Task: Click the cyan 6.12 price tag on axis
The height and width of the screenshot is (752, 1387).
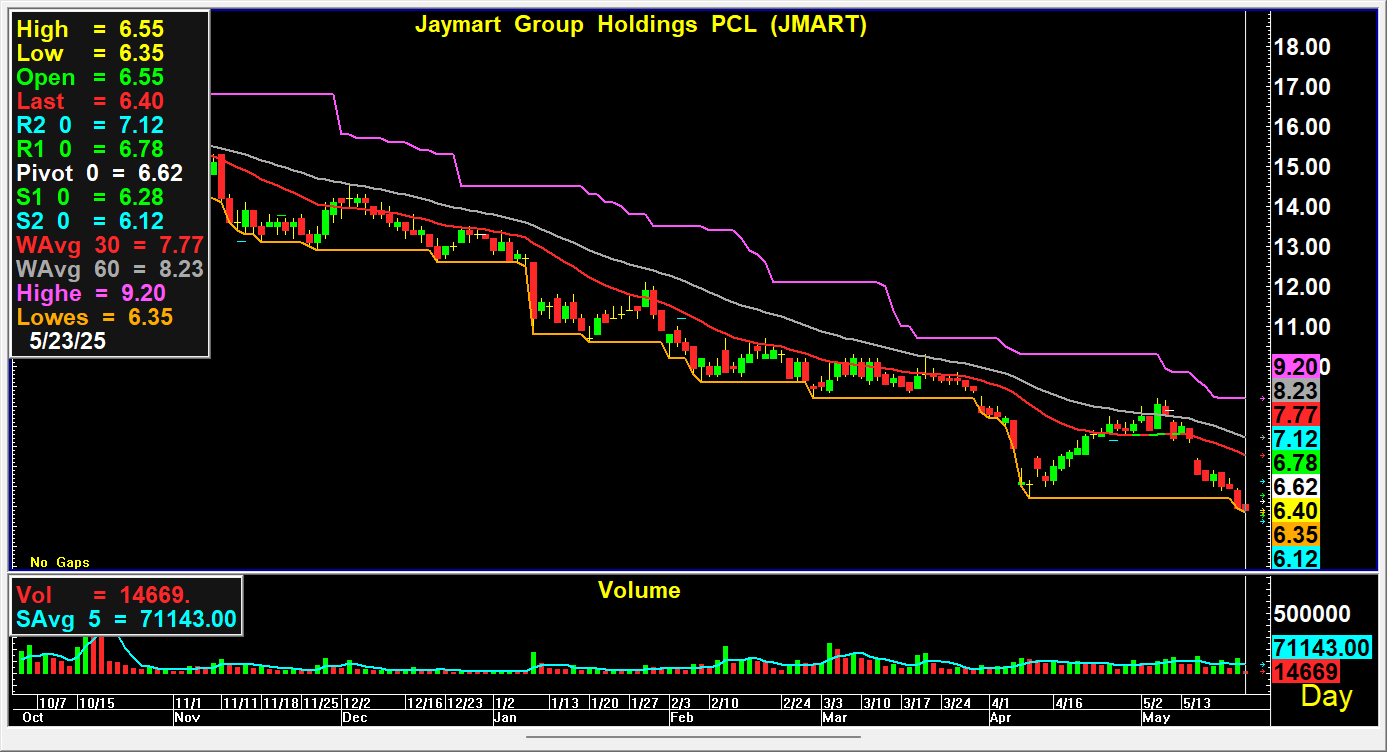Action: tap(1296, 558)
